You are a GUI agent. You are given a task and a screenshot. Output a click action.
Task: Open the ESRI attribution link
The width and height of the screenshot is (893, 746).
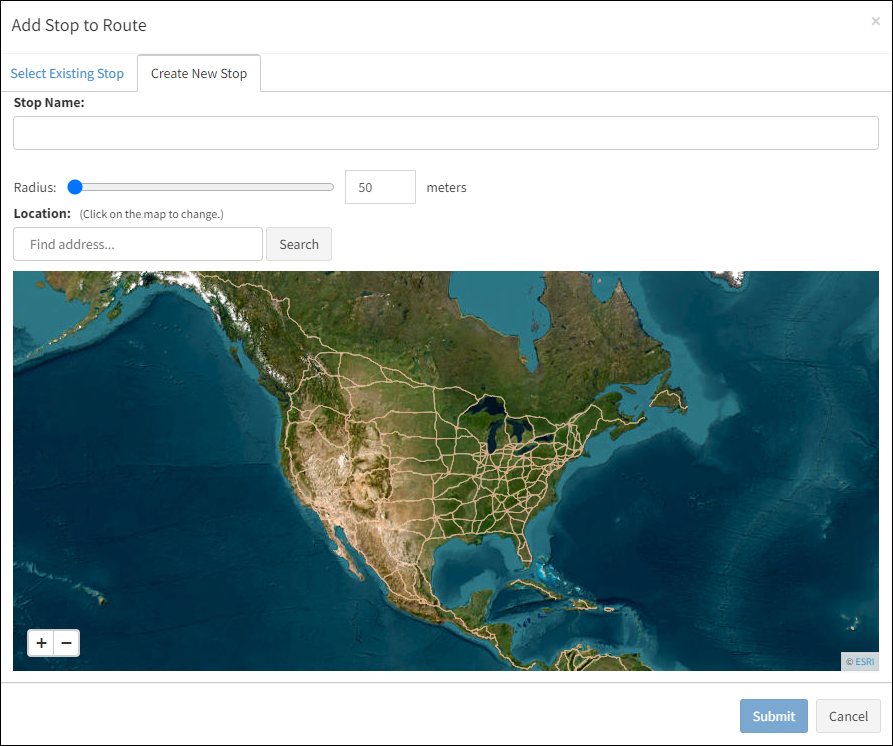864,662
